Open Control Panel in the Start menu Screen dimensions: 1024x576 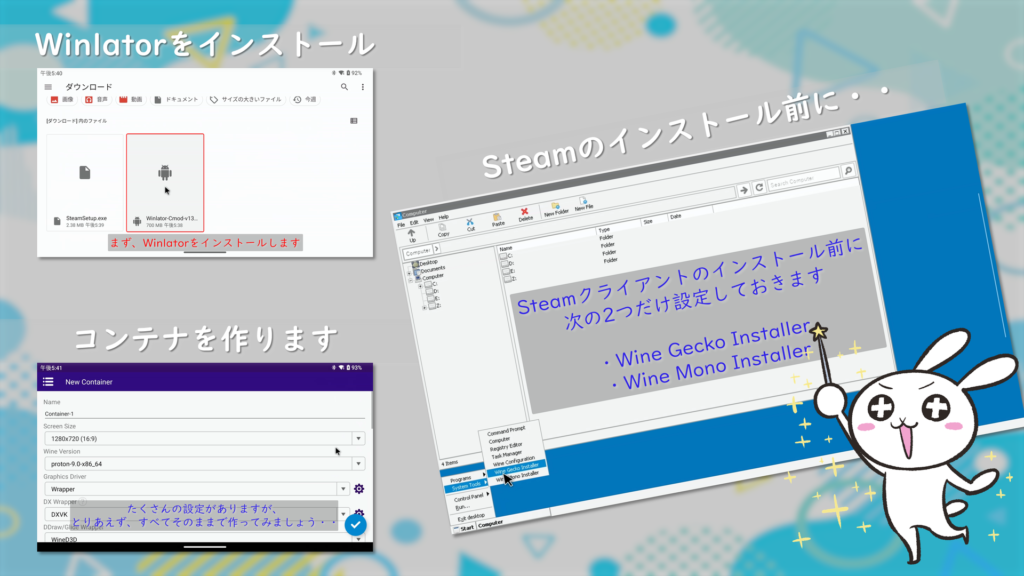point(470,498)
